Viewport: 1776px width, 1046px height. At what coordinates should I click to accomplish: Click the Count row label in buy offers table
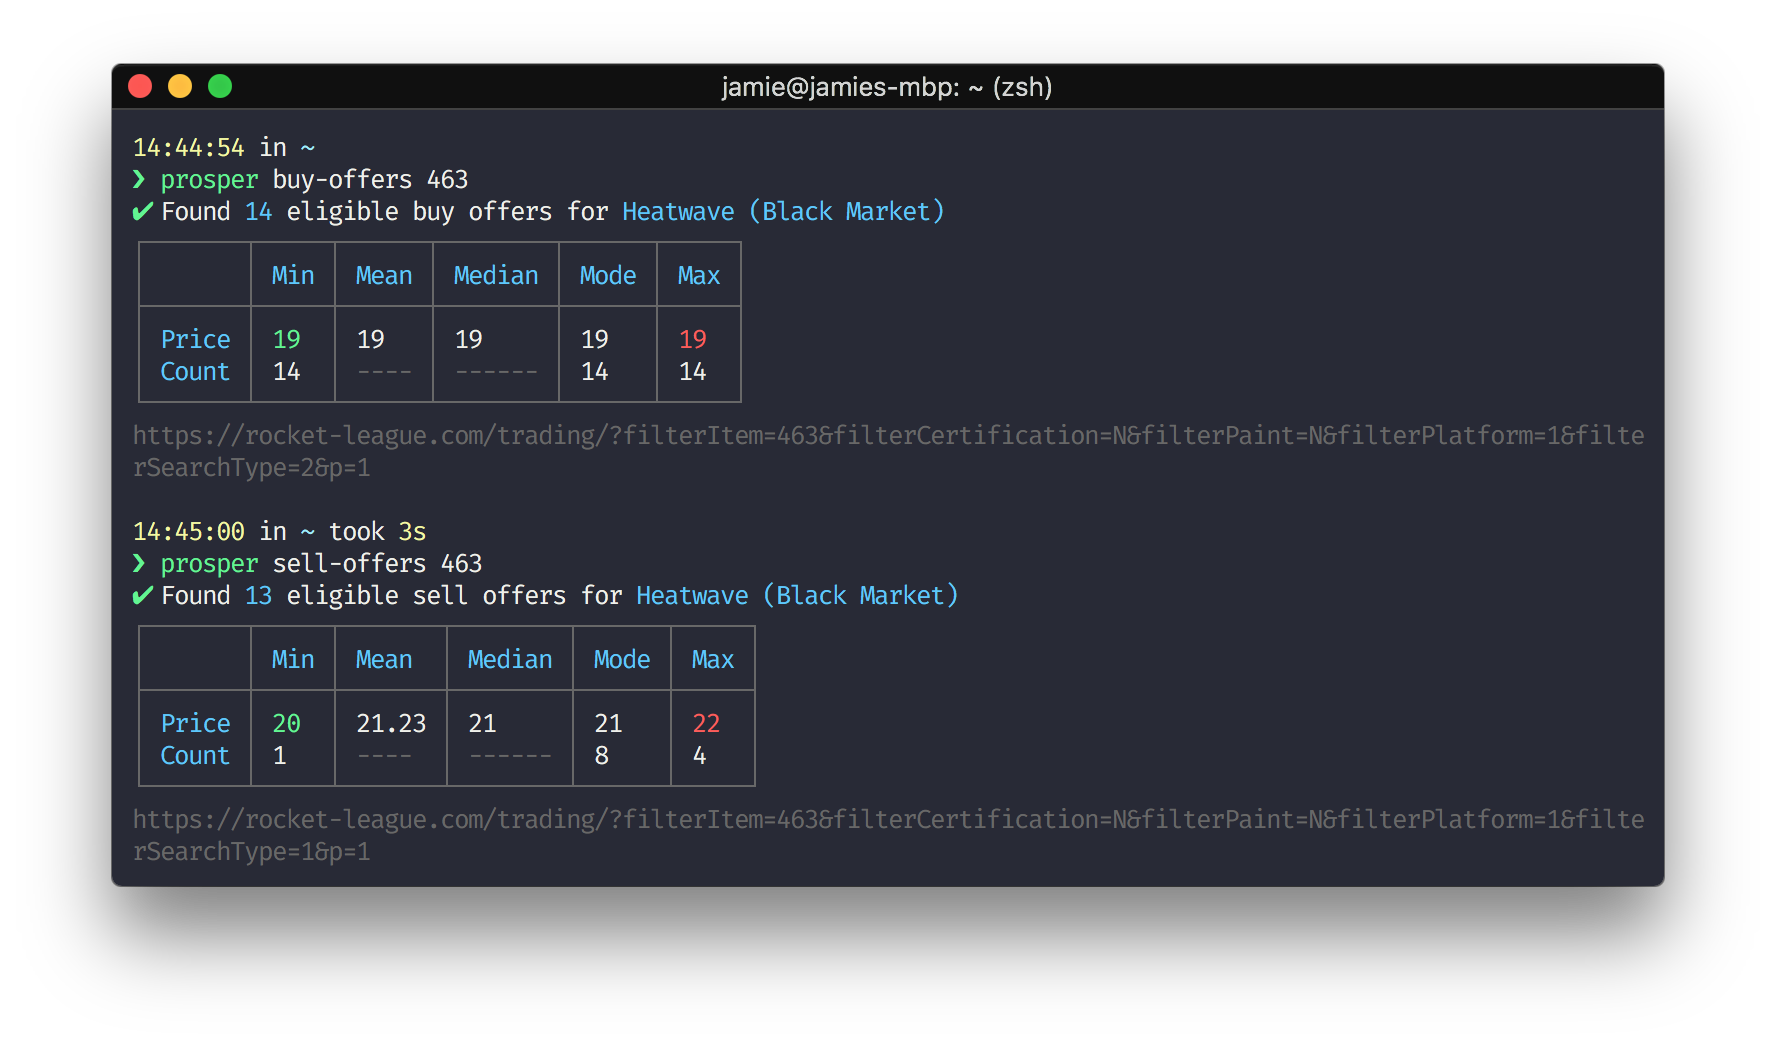[195, 371]
